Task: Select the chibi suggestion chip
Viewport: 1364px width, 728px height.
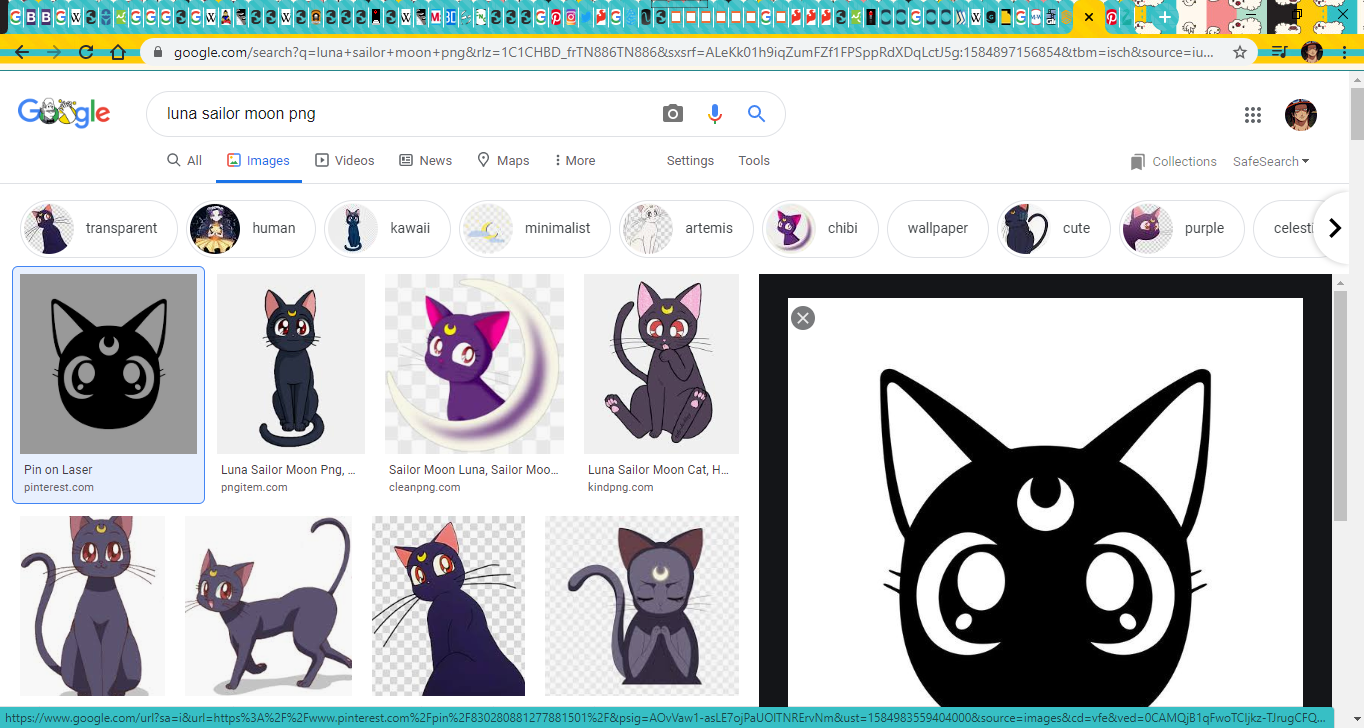Action: (820, 228)
